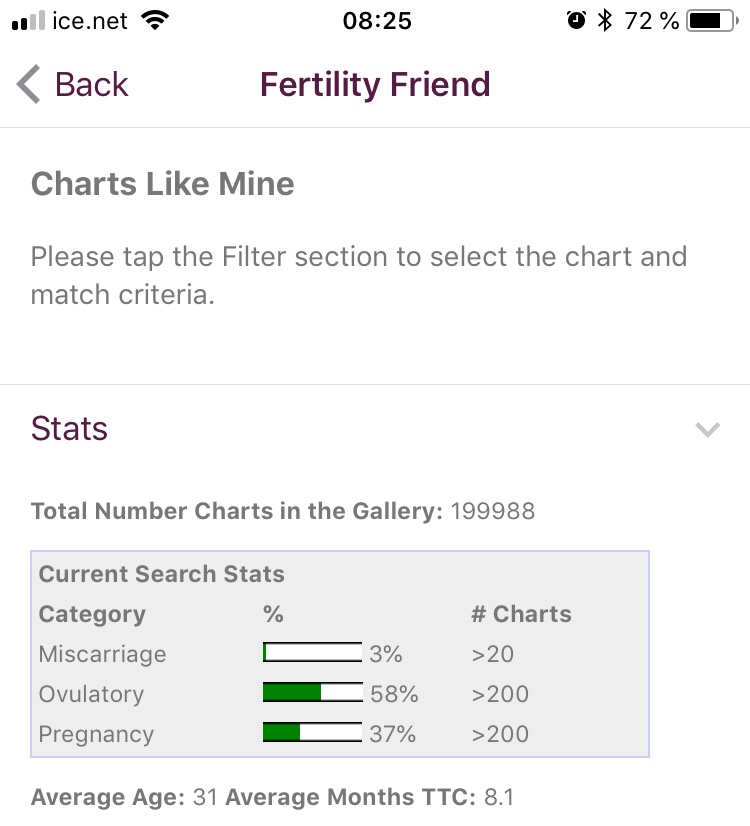The width and height of the screenshot is (750, 826).
Task: Tap the Filter section instruction text
Action: [x=359, y=276]
